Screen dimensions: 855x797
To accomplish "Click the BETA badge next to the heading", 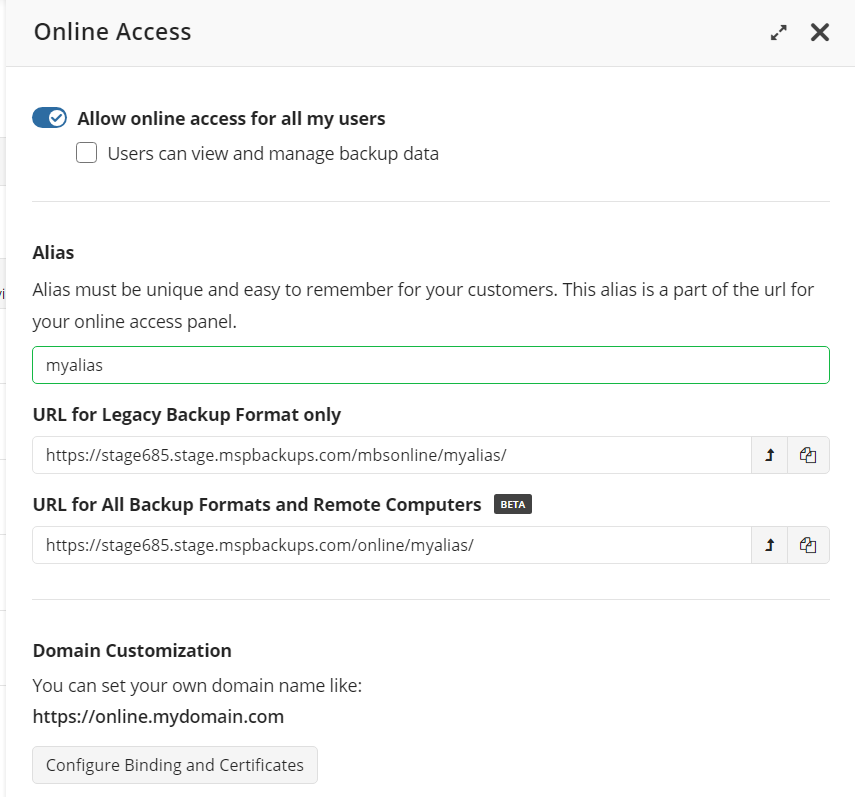I will pyautogui.click(x=512, y=504).
